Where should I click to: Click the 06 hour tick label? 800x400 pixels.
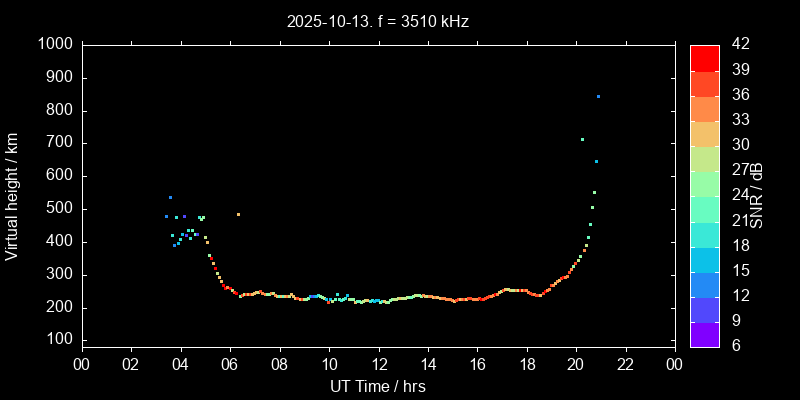coord(230,365)
